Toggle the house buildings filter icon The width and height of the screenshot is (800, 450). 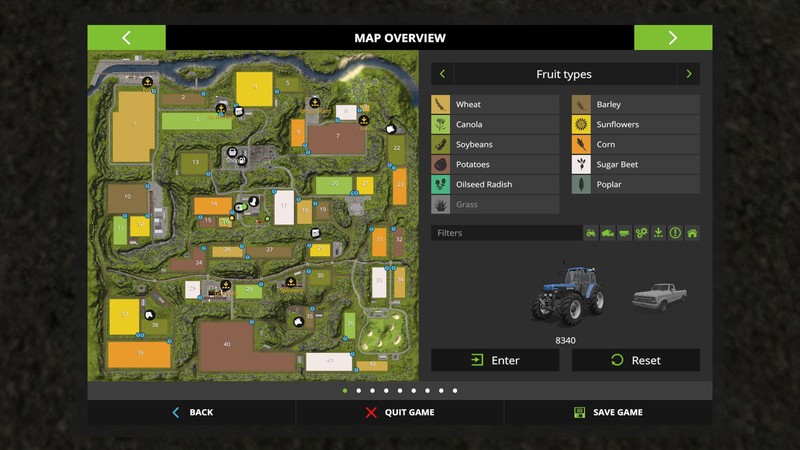tap(692, 233)
